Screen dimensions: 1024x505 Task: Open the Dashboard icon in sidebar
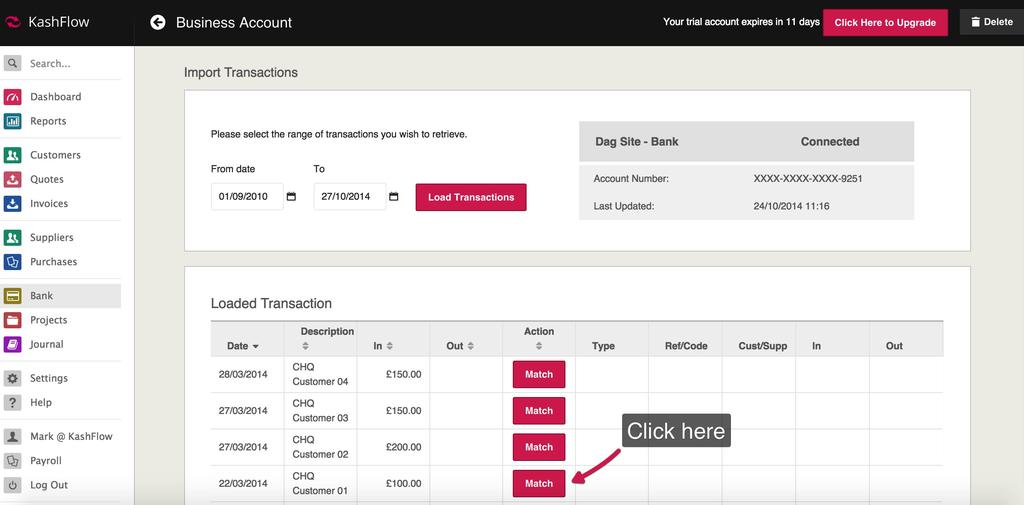12,97
